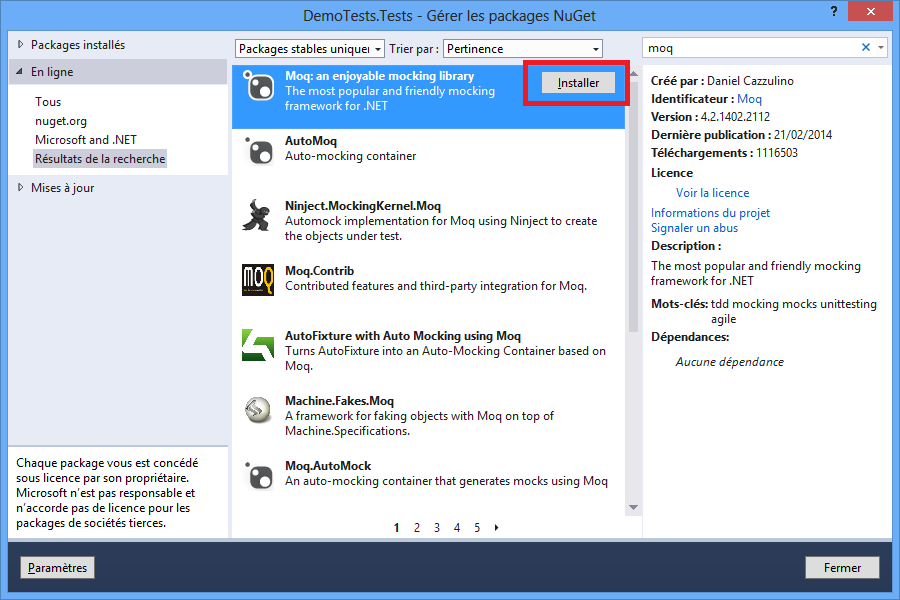Open Voir la licence link
This screenshot has width=900, height=600.
[x=712, y=193]
